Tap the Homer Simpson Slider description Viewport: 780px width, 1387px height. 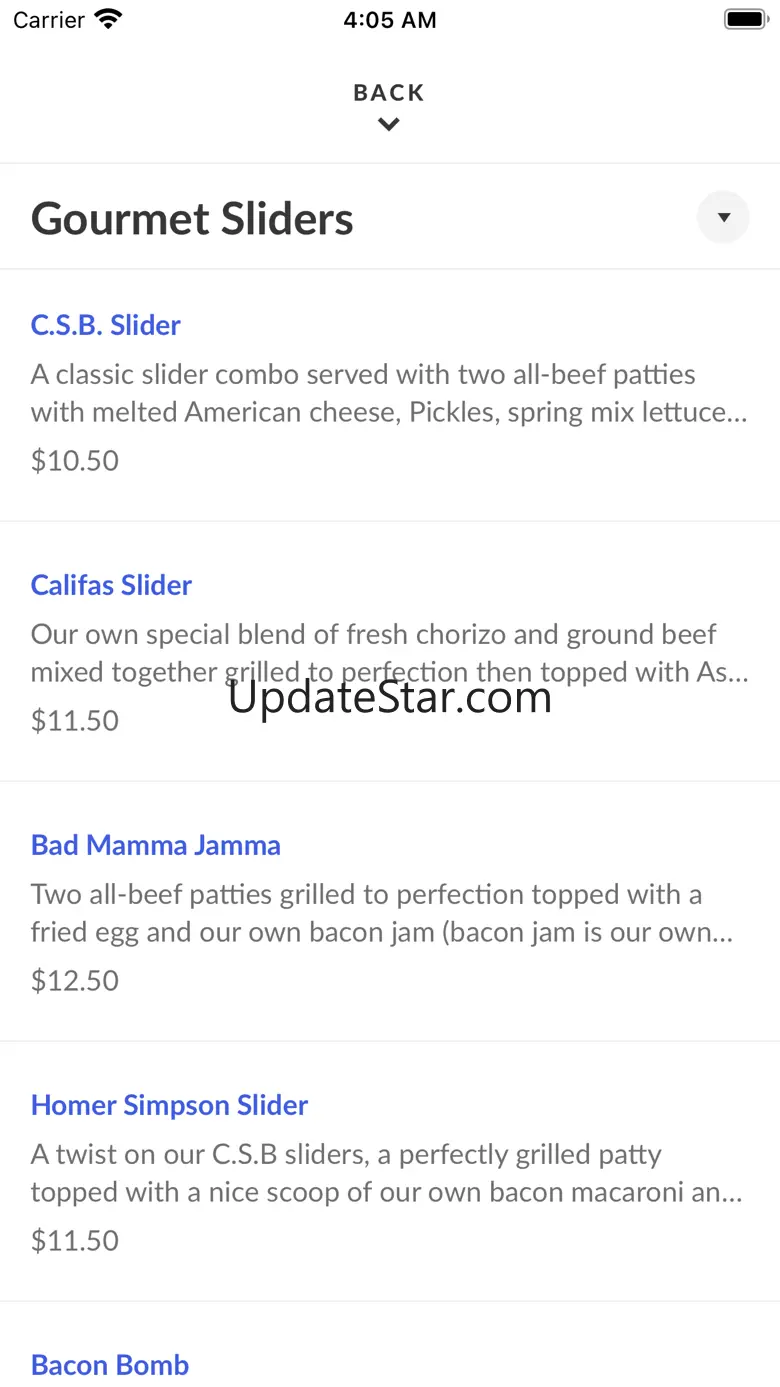(x=386, y=1173)
